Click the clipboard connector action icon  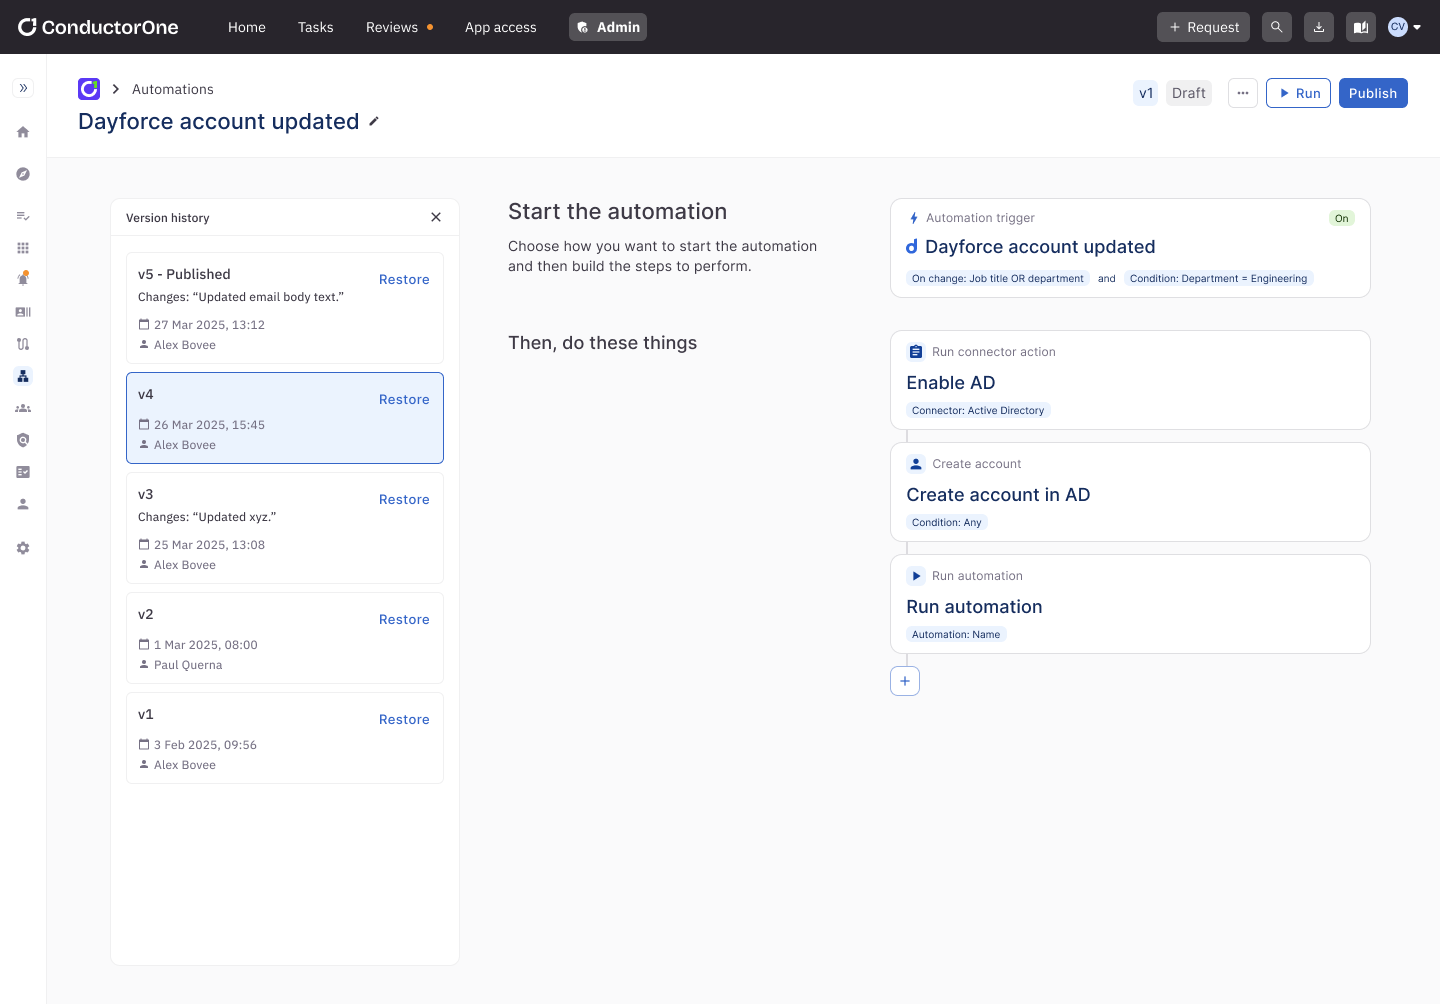pyautogui.click(x=916, y=352)
